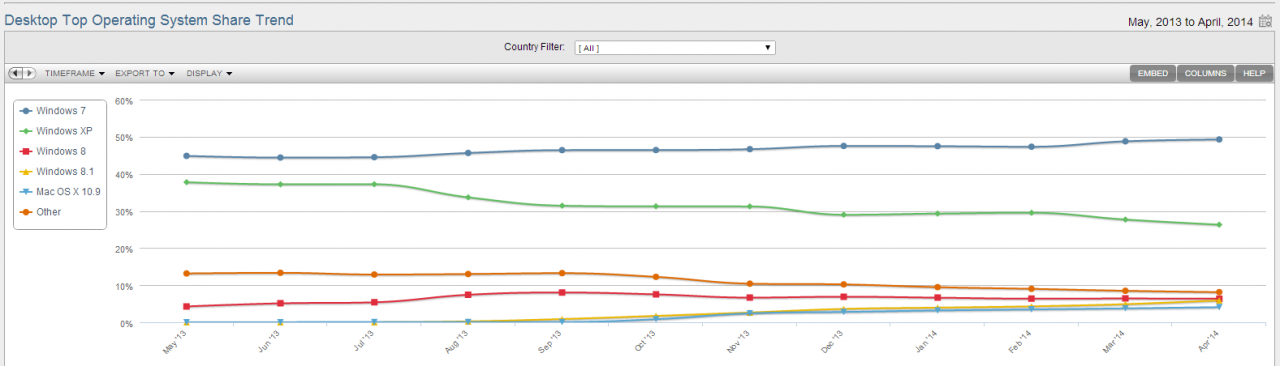Click the Other data point for Nov '13

tap(750, 284)
